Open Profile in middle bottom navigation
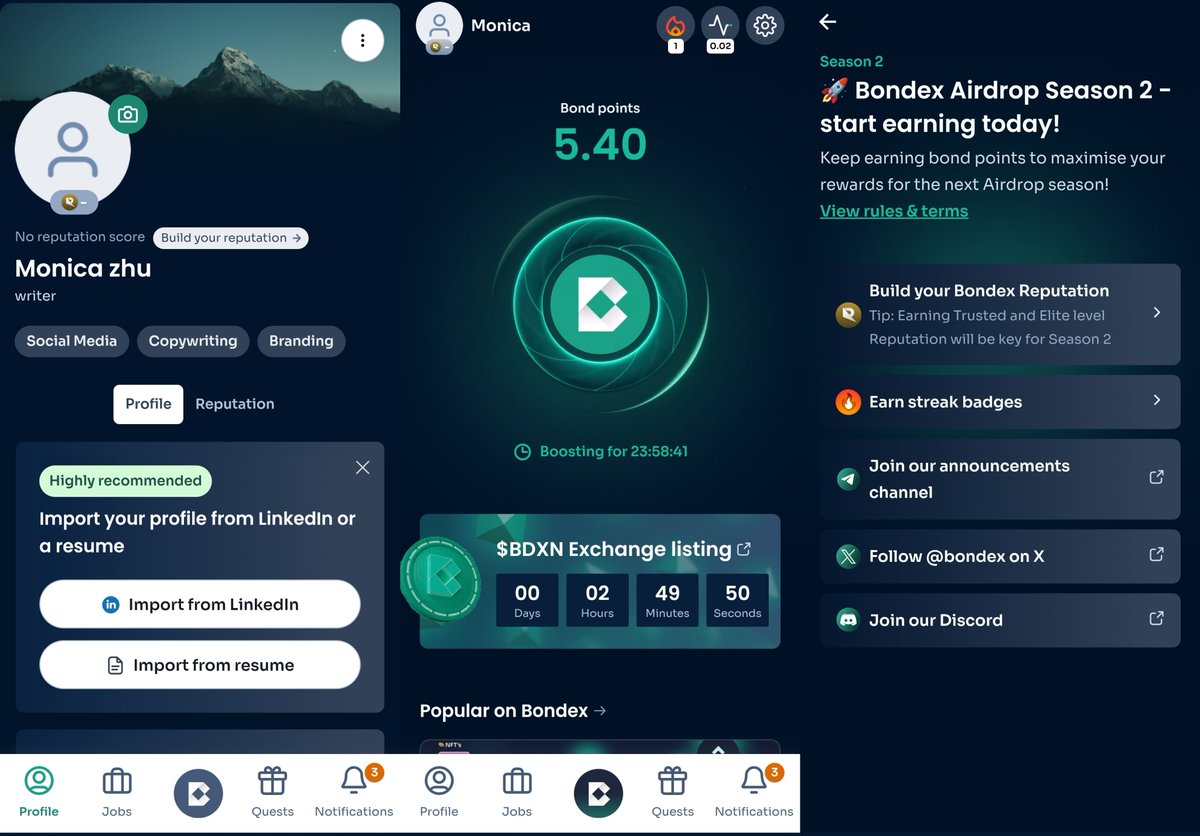The height and width of the screenshot is (836, 1200). pyautogui.click(x=439, y=792)
